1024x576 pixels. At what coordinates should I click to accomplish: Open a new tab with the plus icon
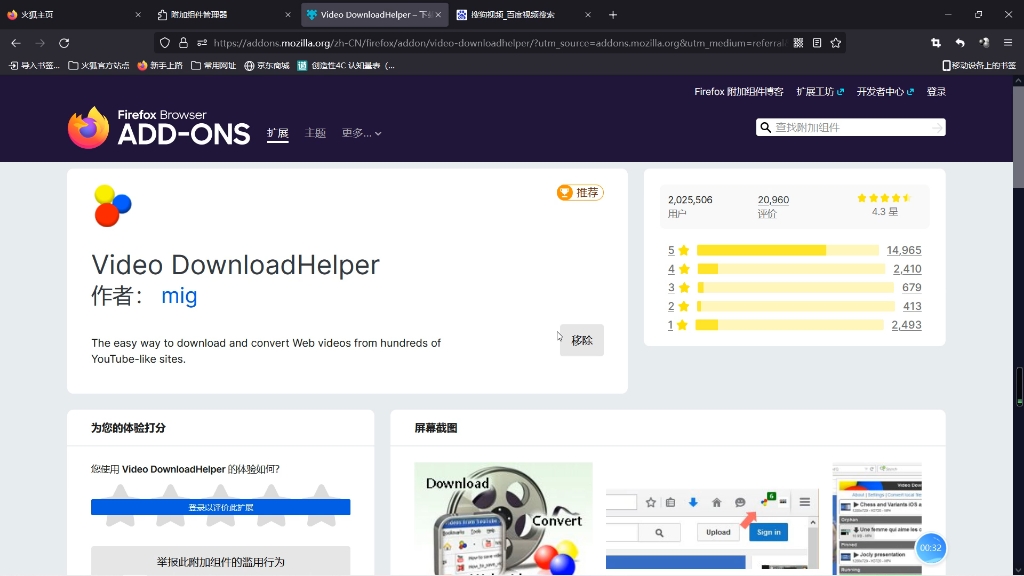pyautogui.click(x=614, y=15)
